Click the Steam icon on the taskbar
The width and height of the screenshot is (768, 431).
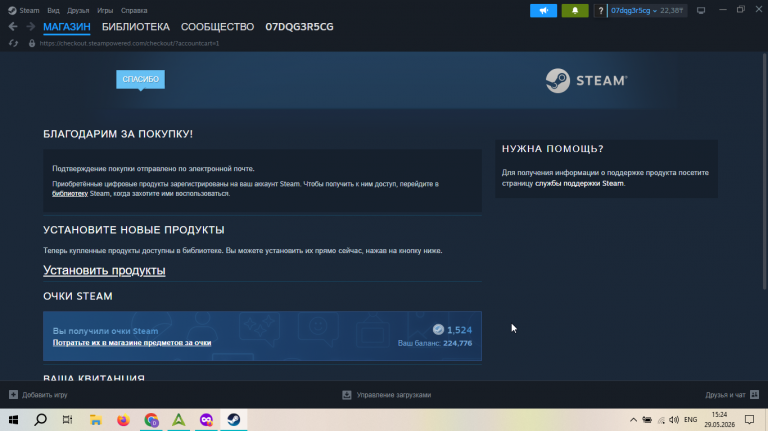pos(234,420)
